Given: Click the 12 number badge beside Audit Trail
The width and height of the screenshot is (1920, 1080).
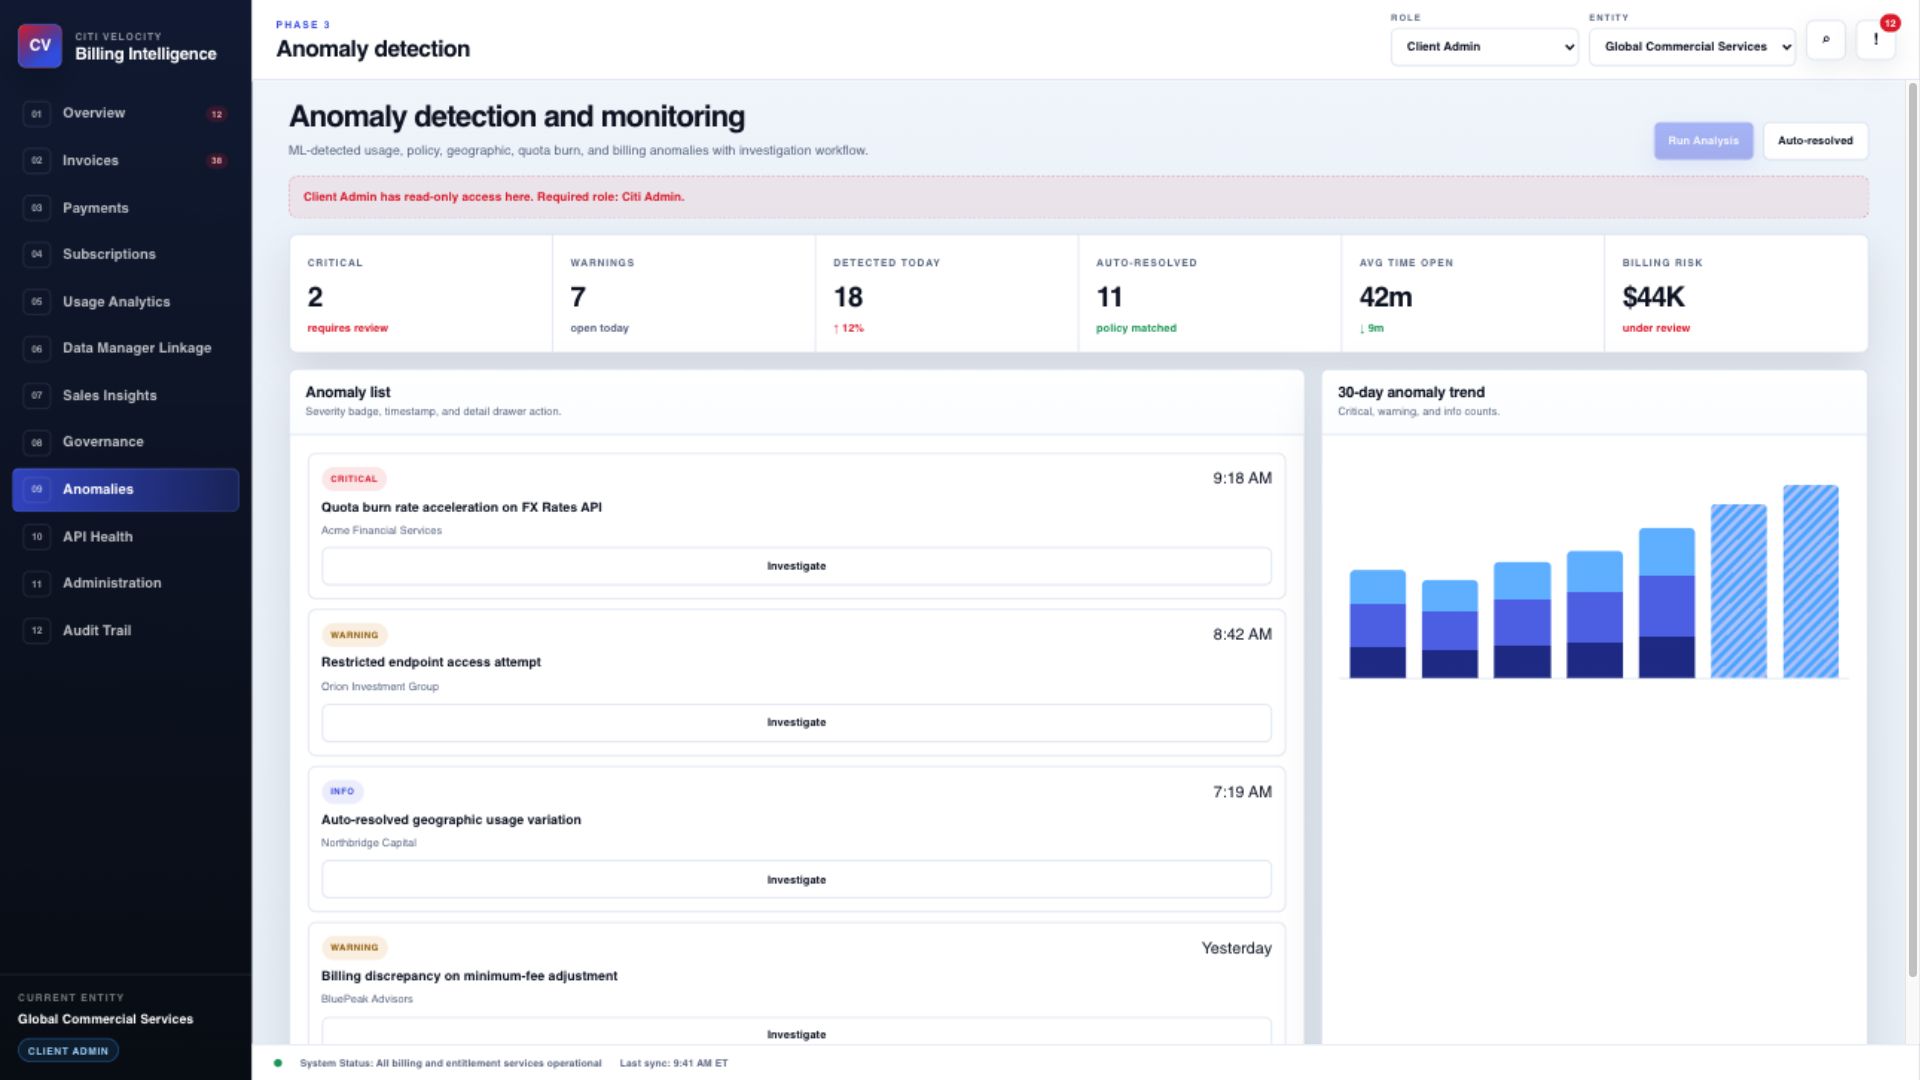Looking at the screenshot, I should (x=37, y=631).
